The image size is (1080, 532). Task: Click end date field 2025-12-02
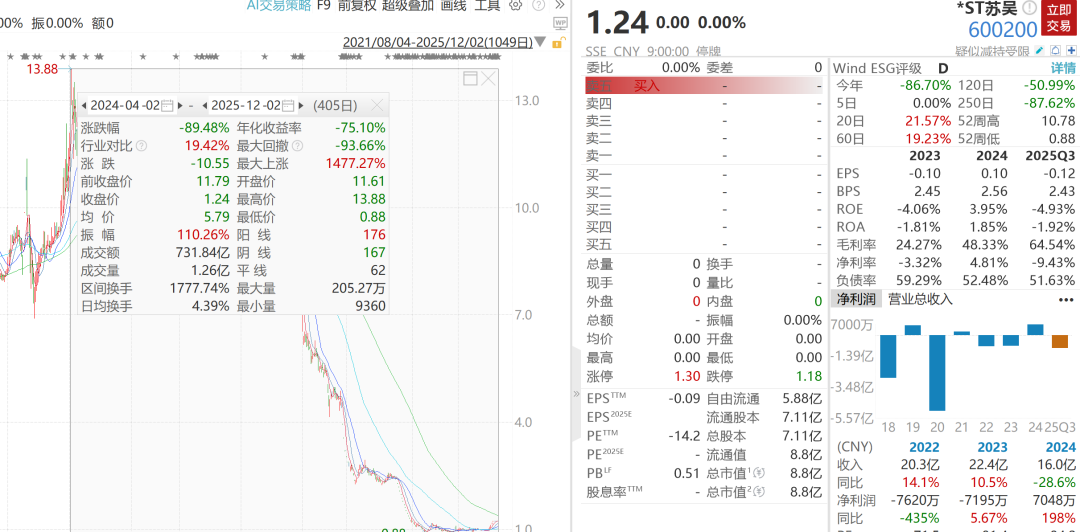(246, 105)
